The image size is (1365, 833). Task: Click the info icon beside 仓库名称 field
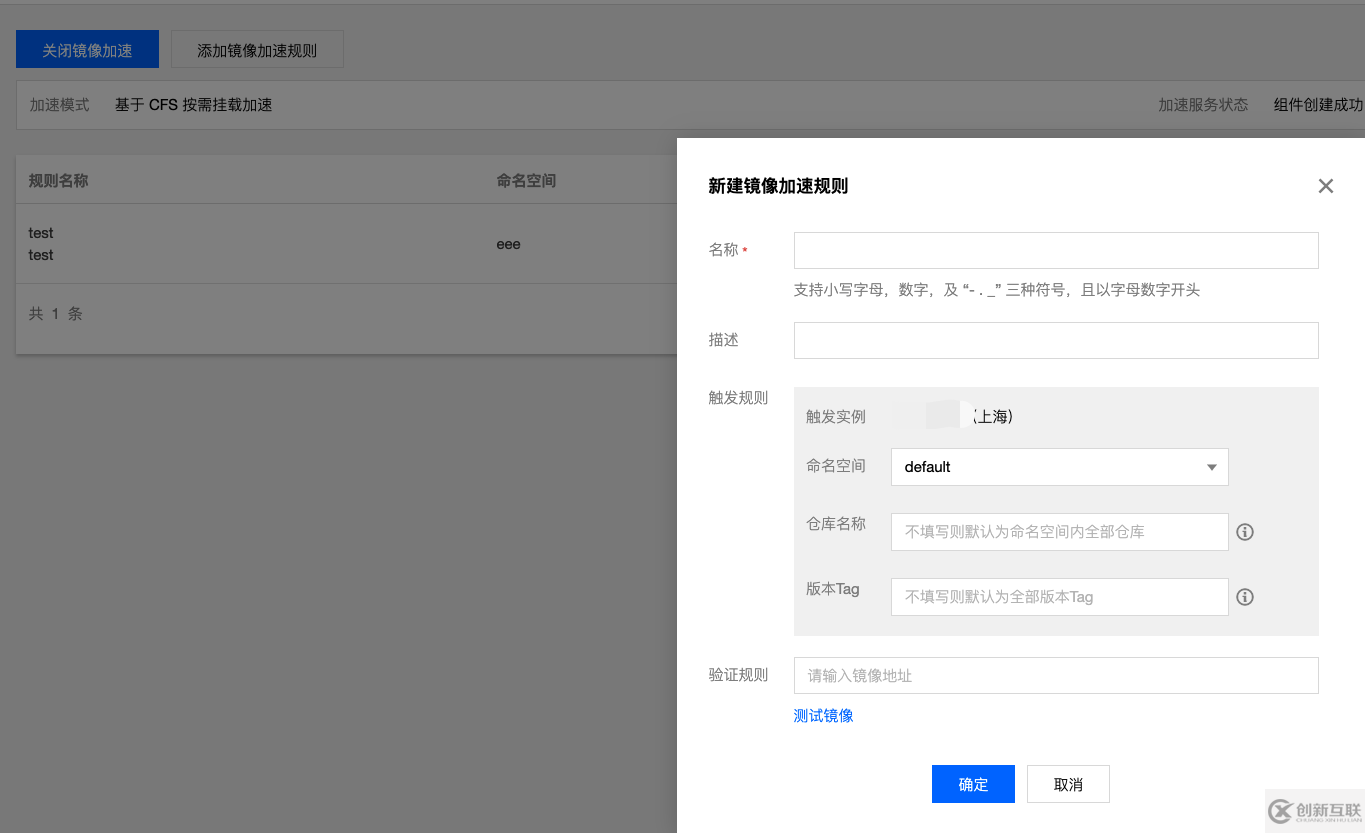(x=1245, y=531)
